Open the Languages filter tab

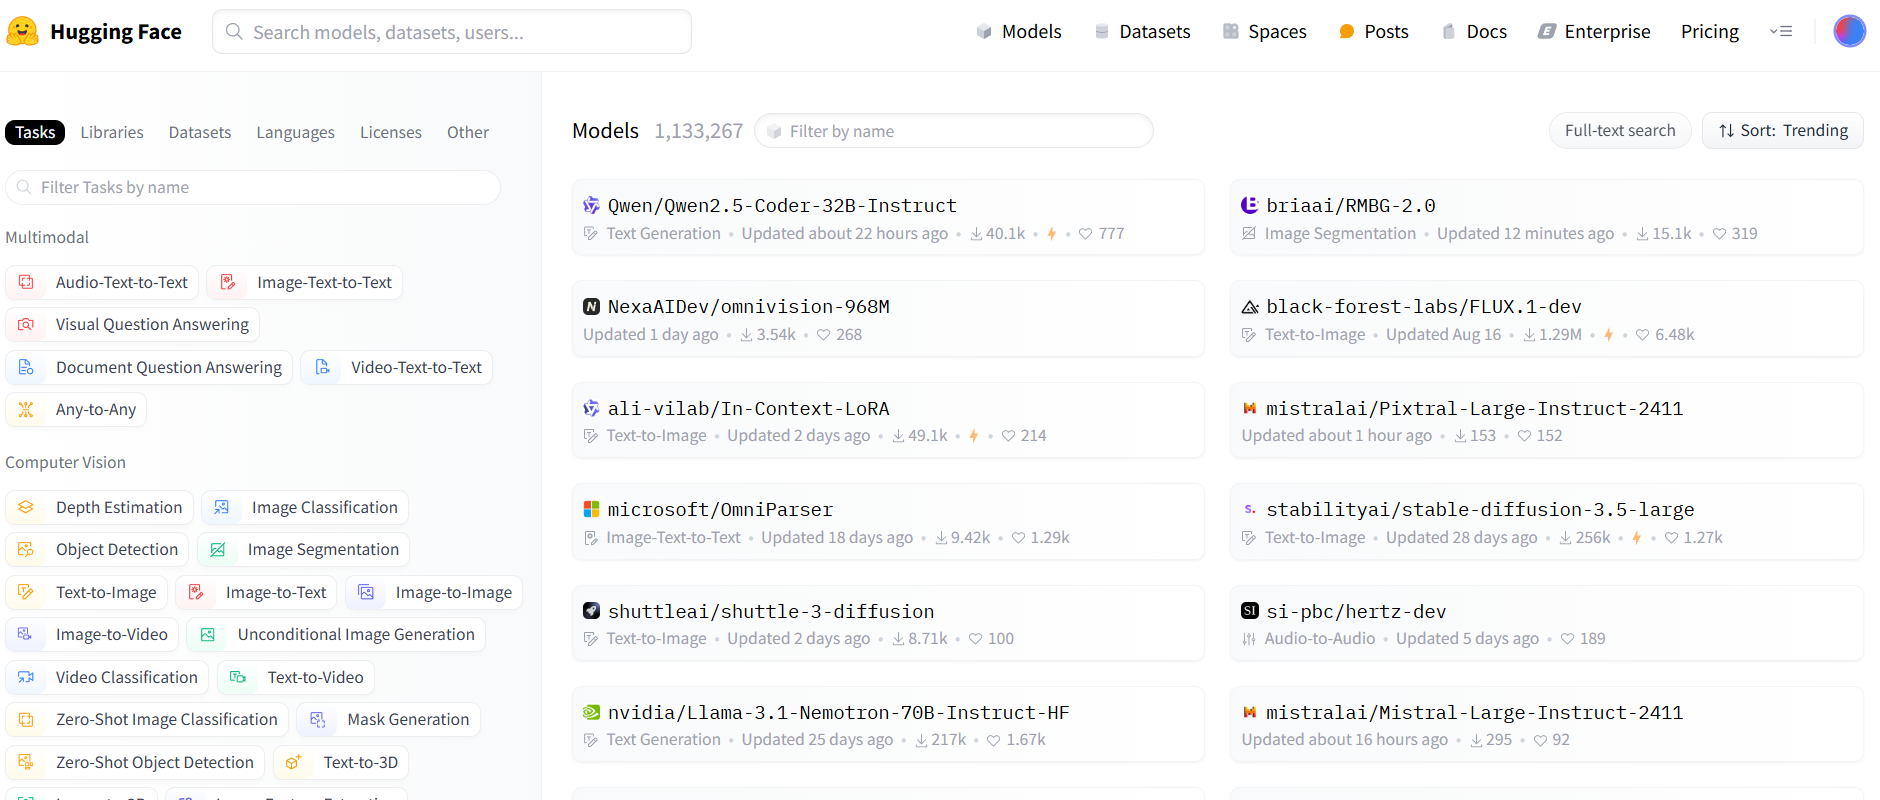[295, 132]
